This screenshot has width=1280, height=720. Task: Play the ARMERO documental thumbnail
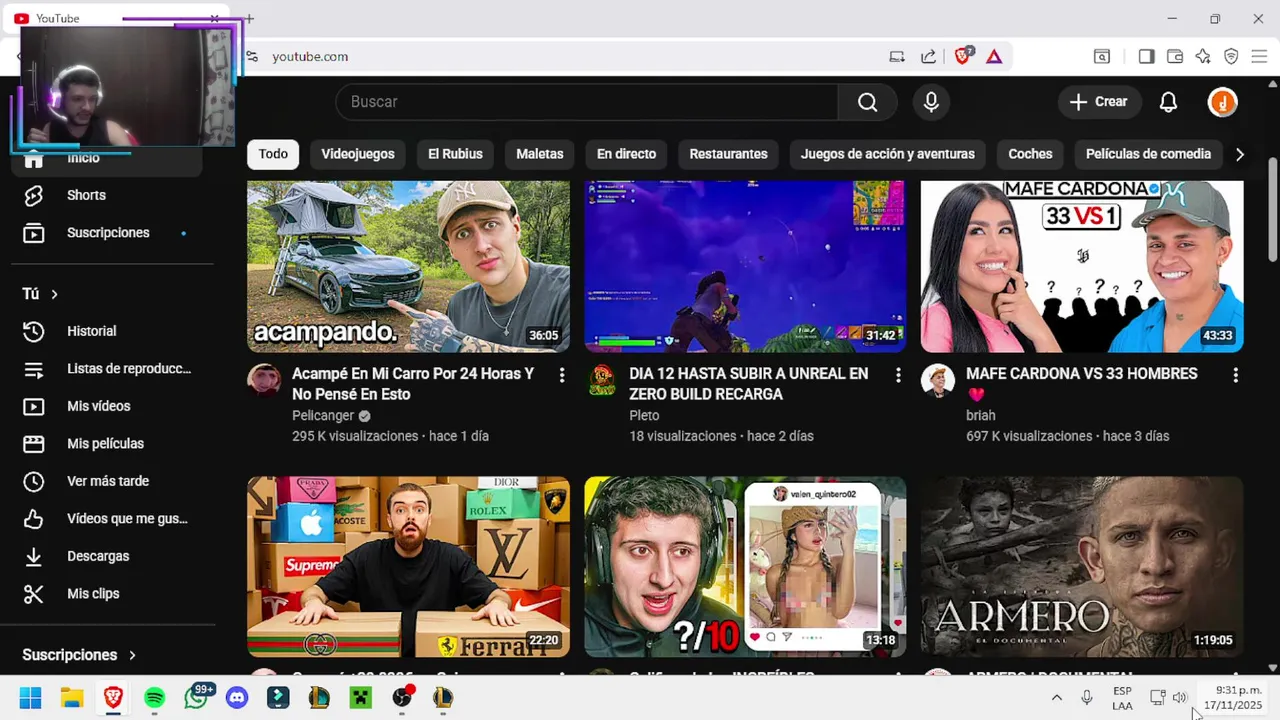pos(1082,567)
